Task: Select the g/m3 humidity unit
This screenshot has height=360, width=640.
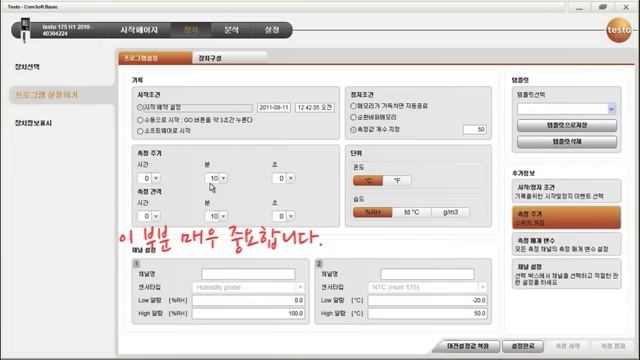Action: [451, 212]
